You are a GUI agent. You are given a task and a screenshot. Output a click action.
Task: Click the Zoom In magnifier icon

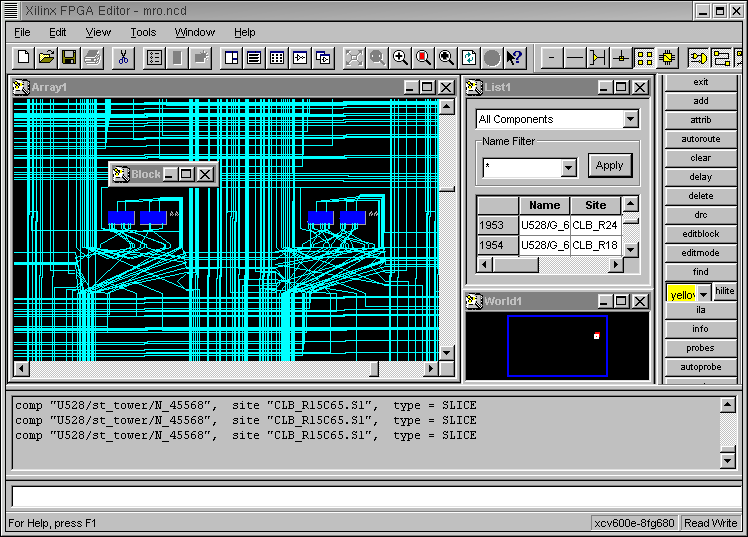coord(400,58)
